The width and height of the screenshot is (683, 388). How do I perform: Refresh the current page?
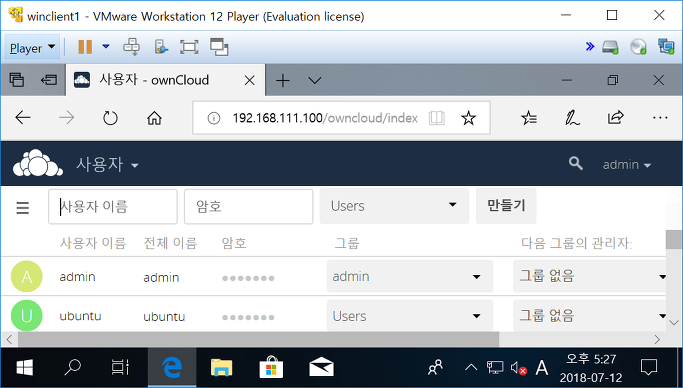(x=110, y=118)
